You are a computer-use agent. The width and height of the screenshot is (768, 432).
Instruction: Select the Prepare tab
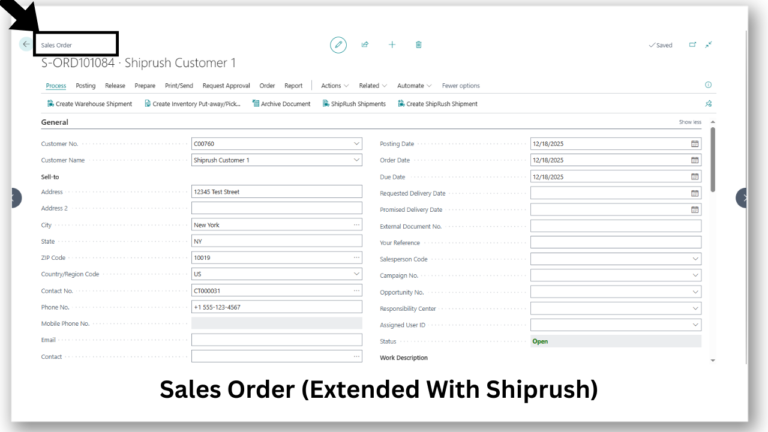tap(145, 86)
